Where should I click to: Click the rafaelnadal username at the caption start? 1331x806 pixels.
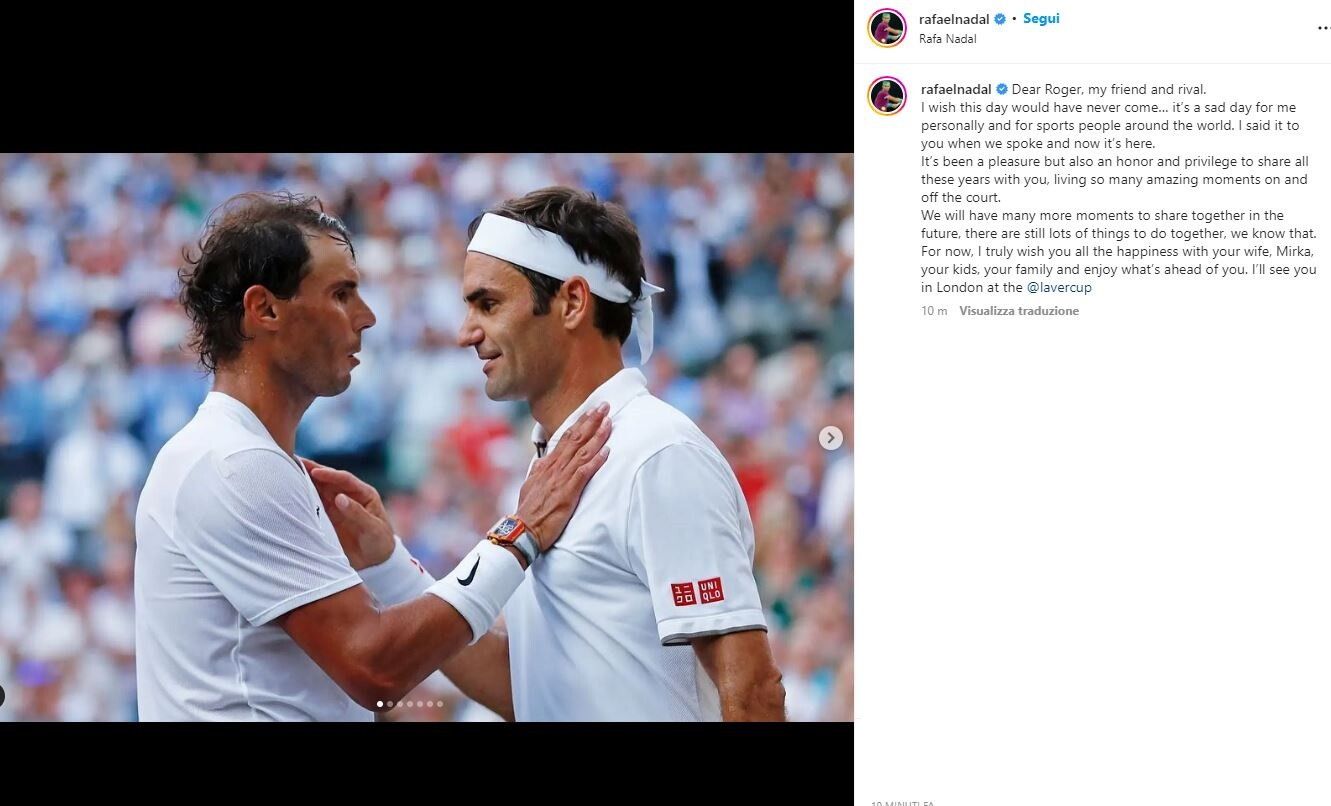(x=956, y=90)
